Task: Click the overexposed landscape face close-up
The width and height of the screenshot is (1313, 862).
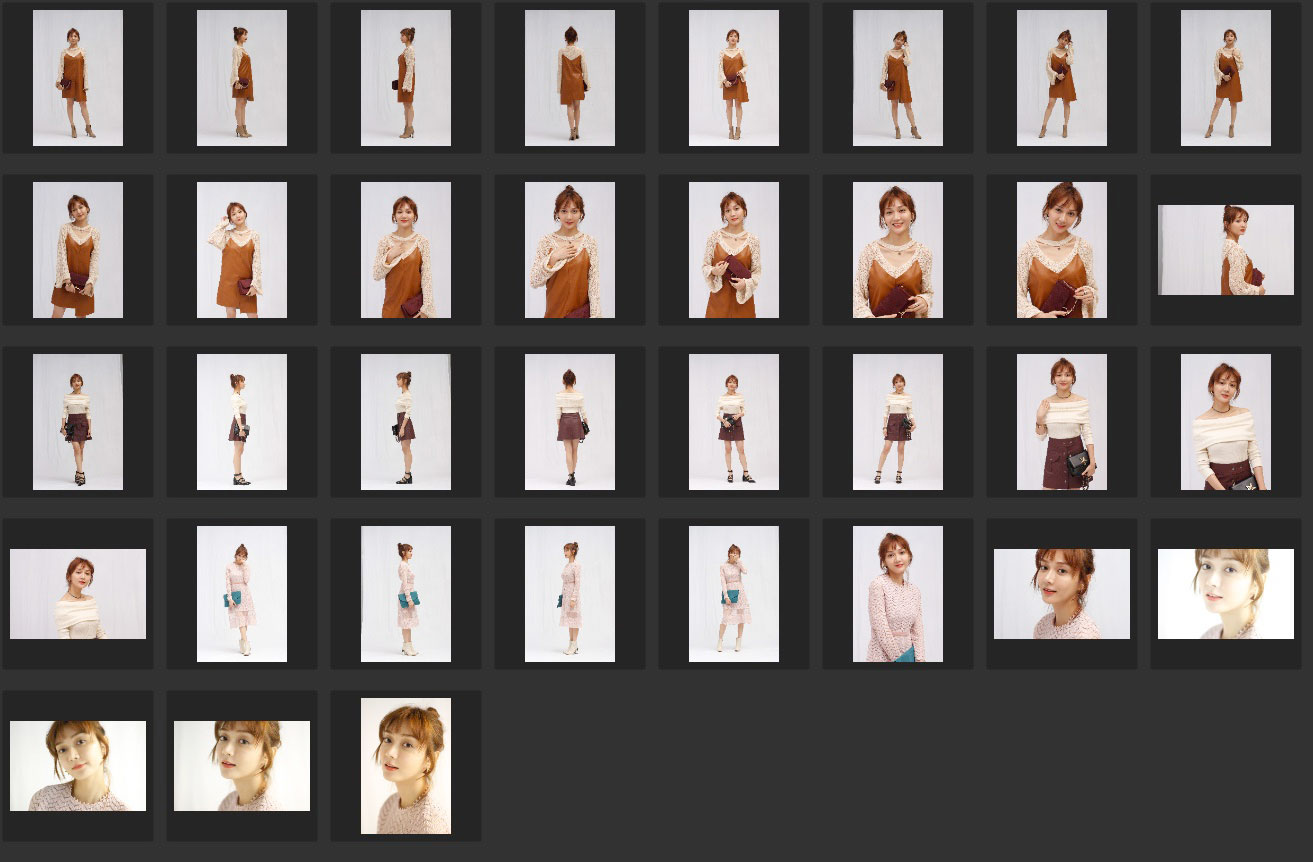Action: tap(1225, 594)
